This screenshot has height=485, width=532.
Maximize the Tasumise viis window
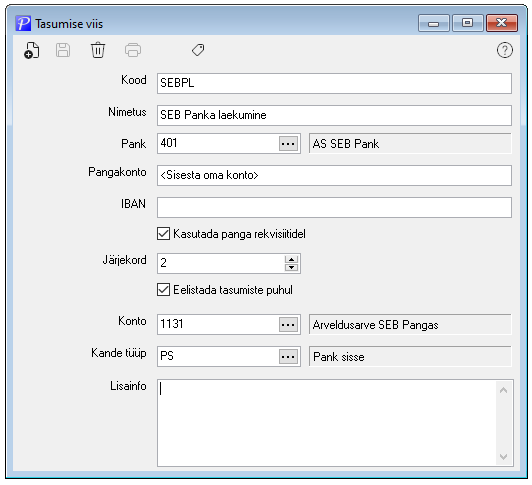(468, 23)
